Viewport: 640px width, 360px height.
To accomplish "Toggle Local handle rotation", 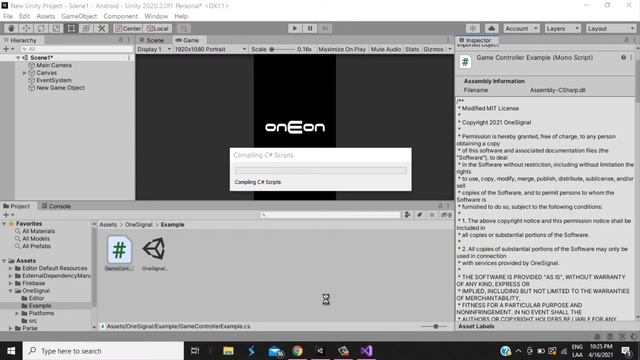I will tap(158, 28).
